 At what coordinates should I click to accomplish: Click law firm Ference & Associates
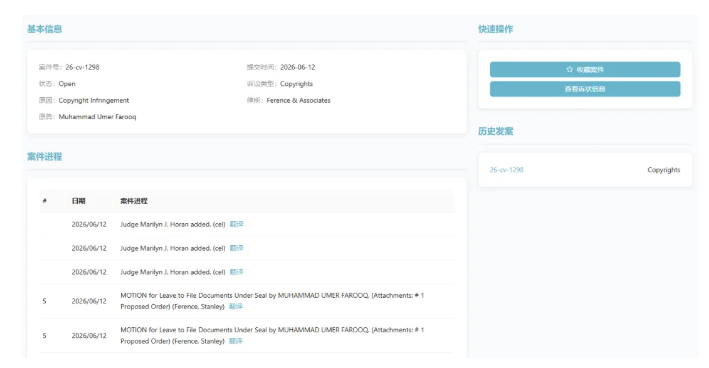[x=298, y=100]
